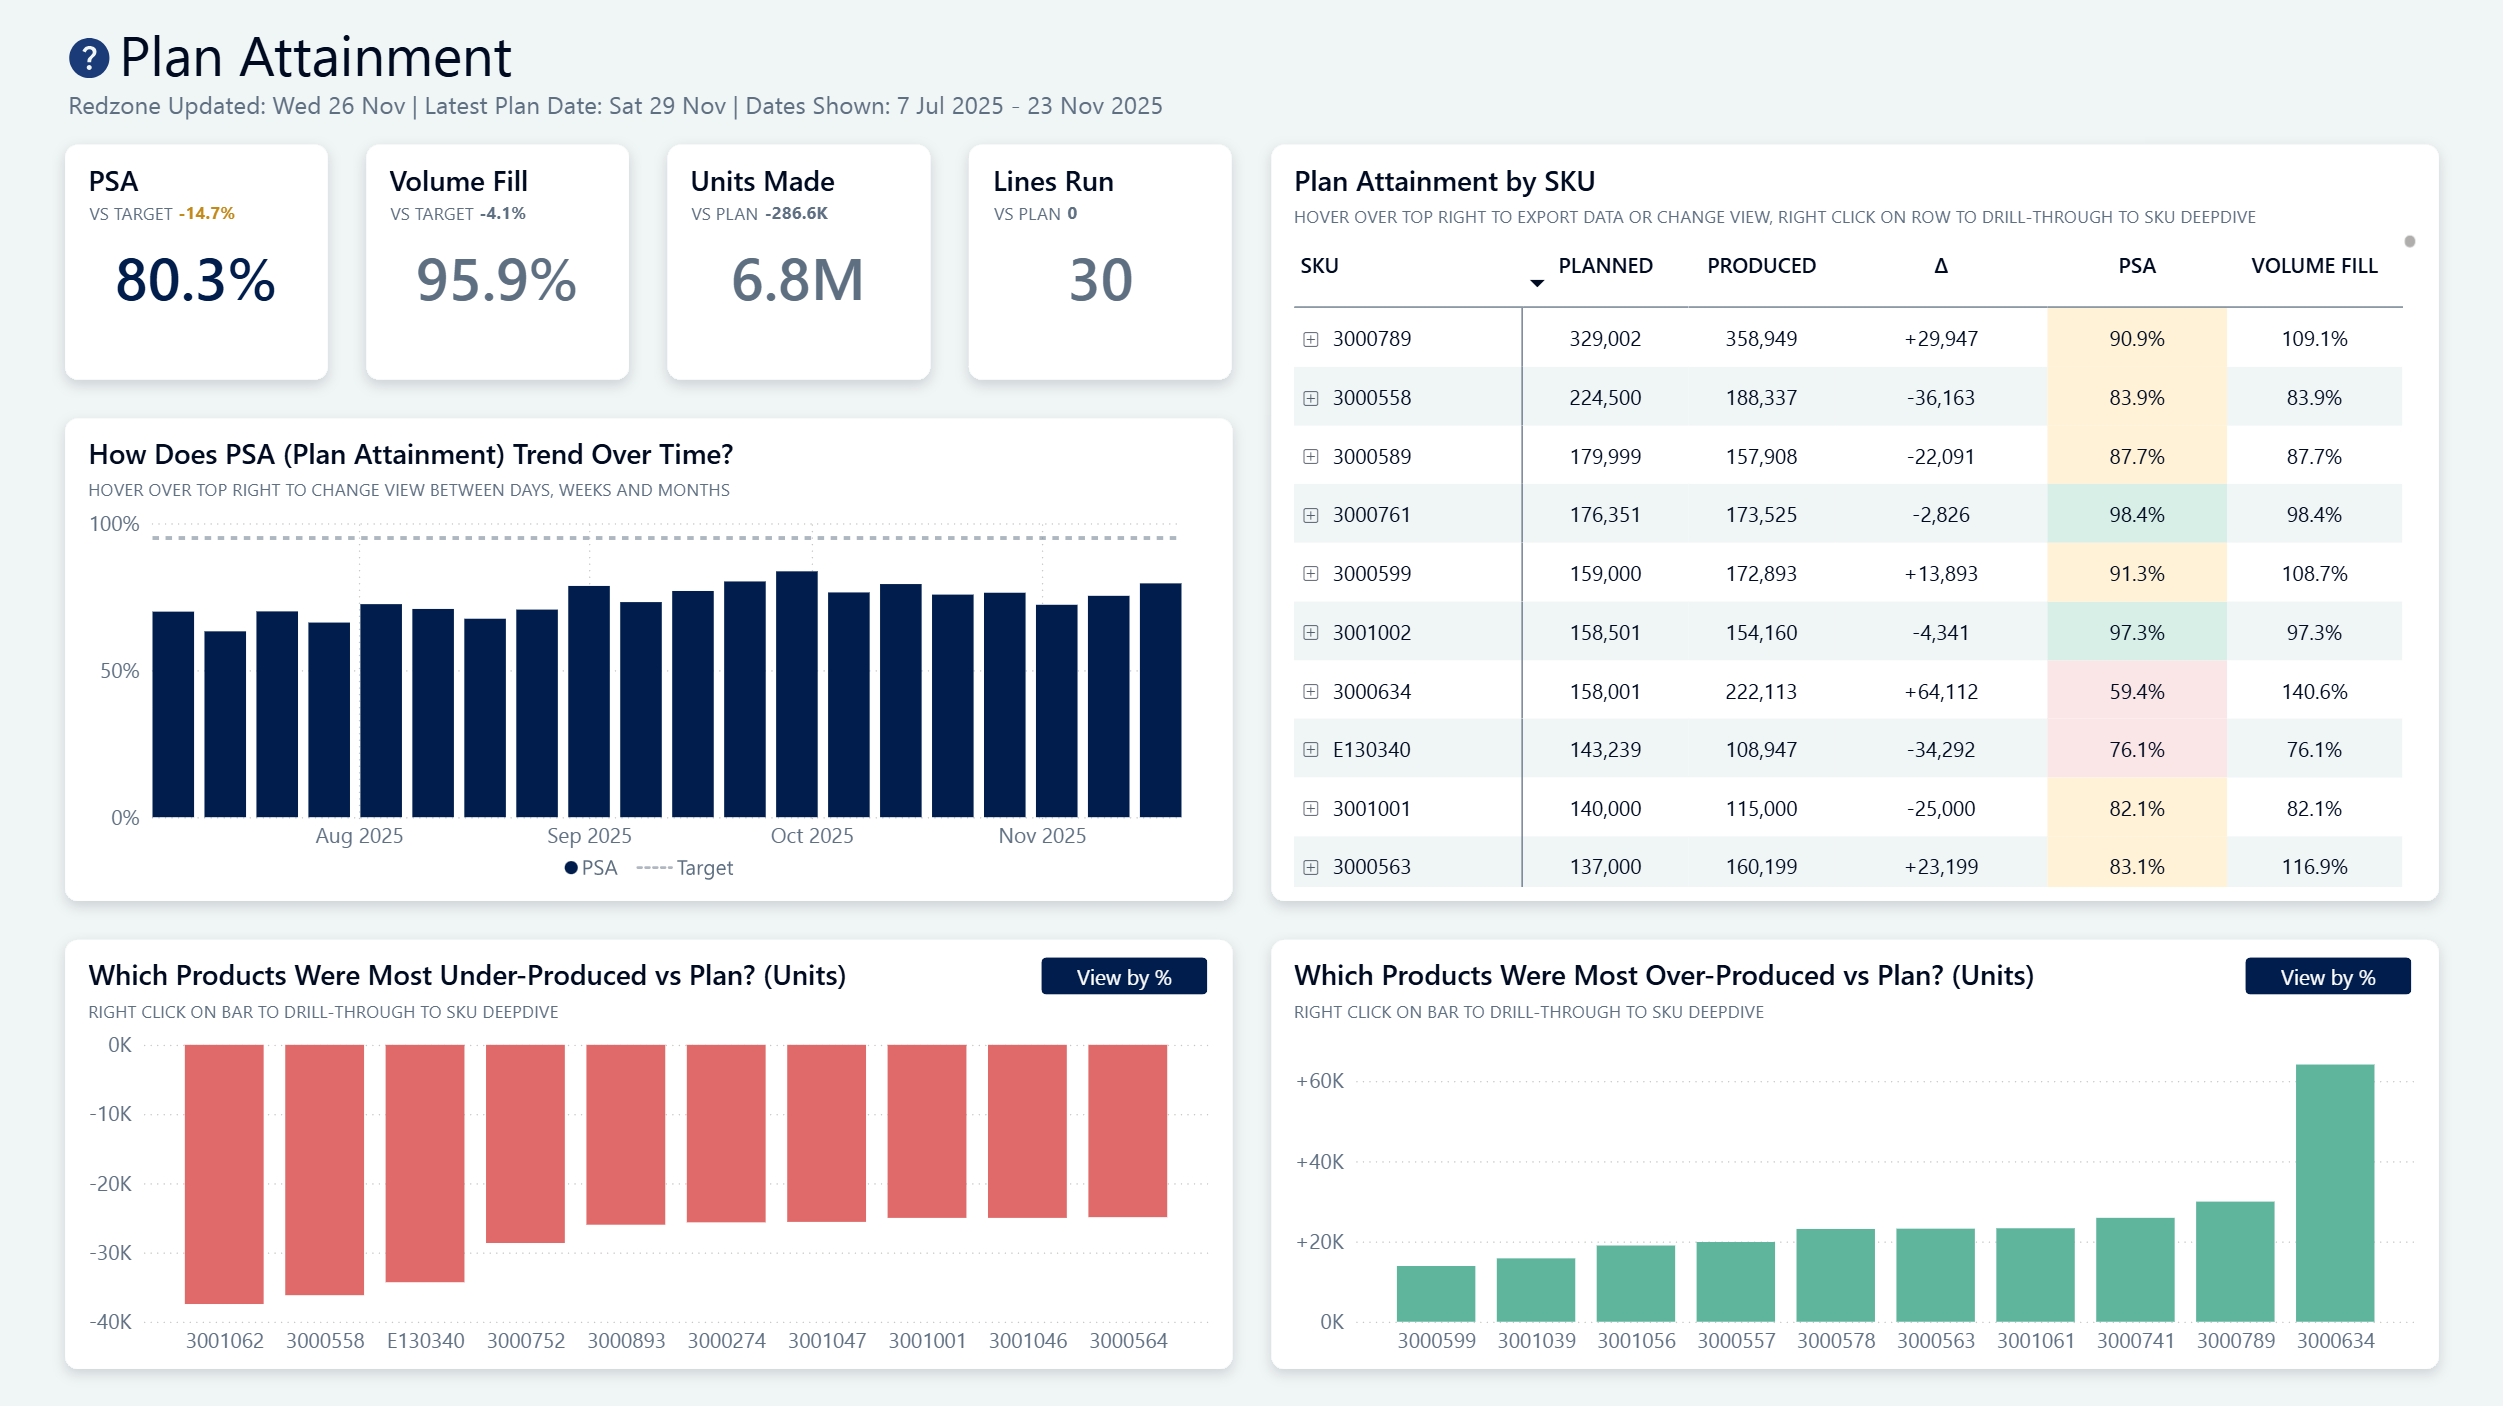Expand the row for SKU 3000634
The image size is (2503, 1406).
pos(1311,691)
